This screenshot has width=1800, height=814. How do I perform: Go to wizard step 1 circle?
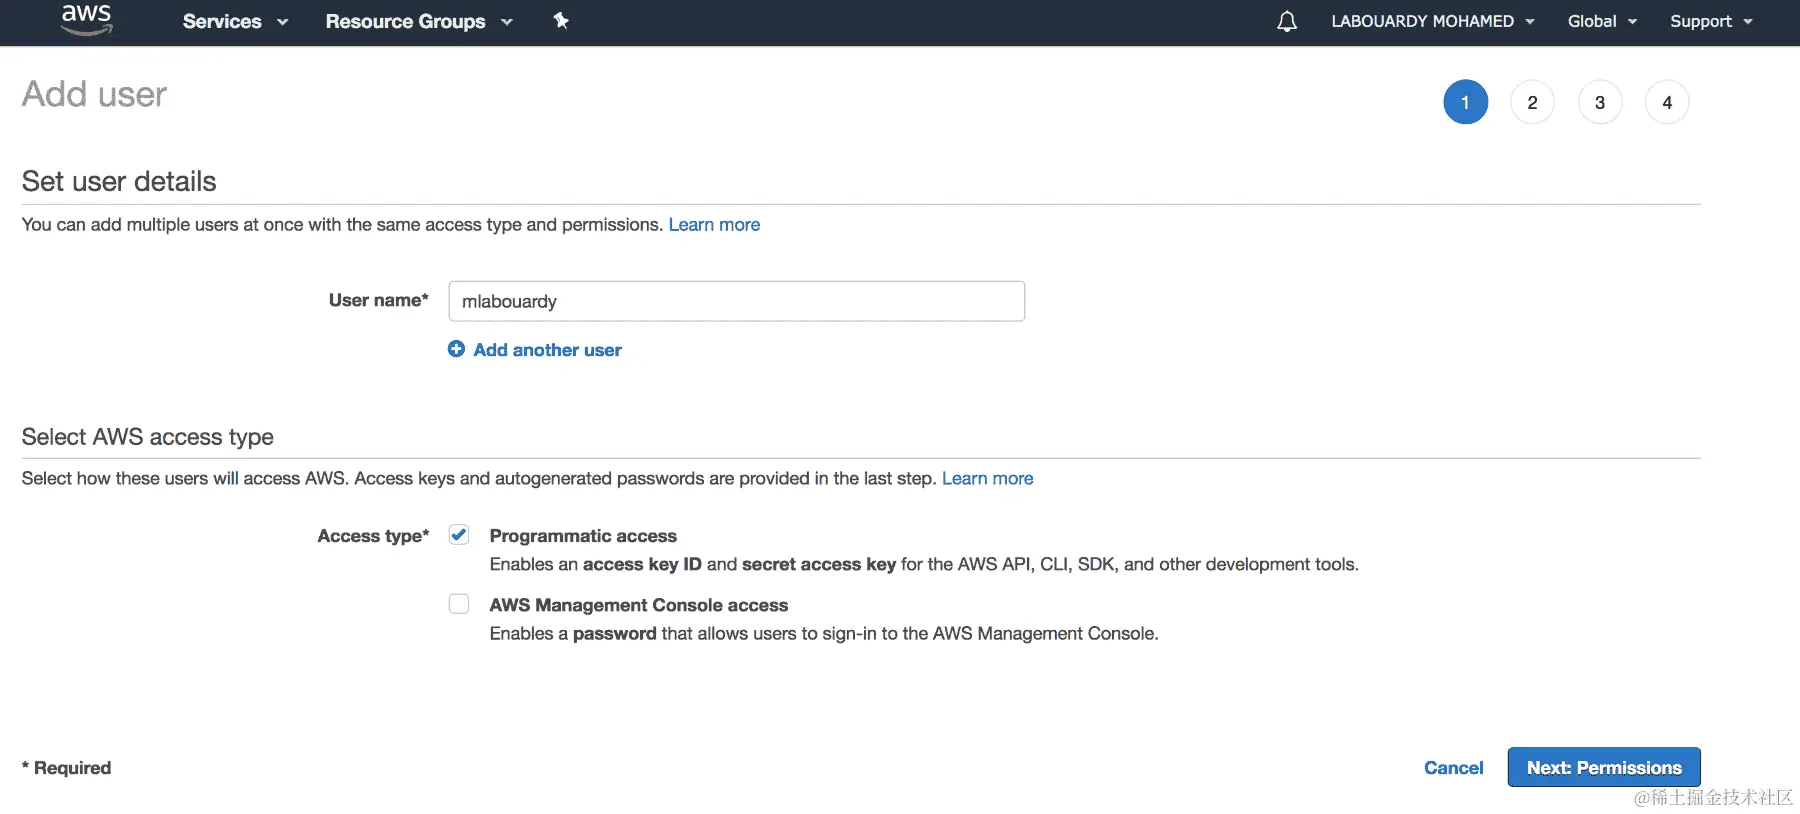pos(1465,102)
